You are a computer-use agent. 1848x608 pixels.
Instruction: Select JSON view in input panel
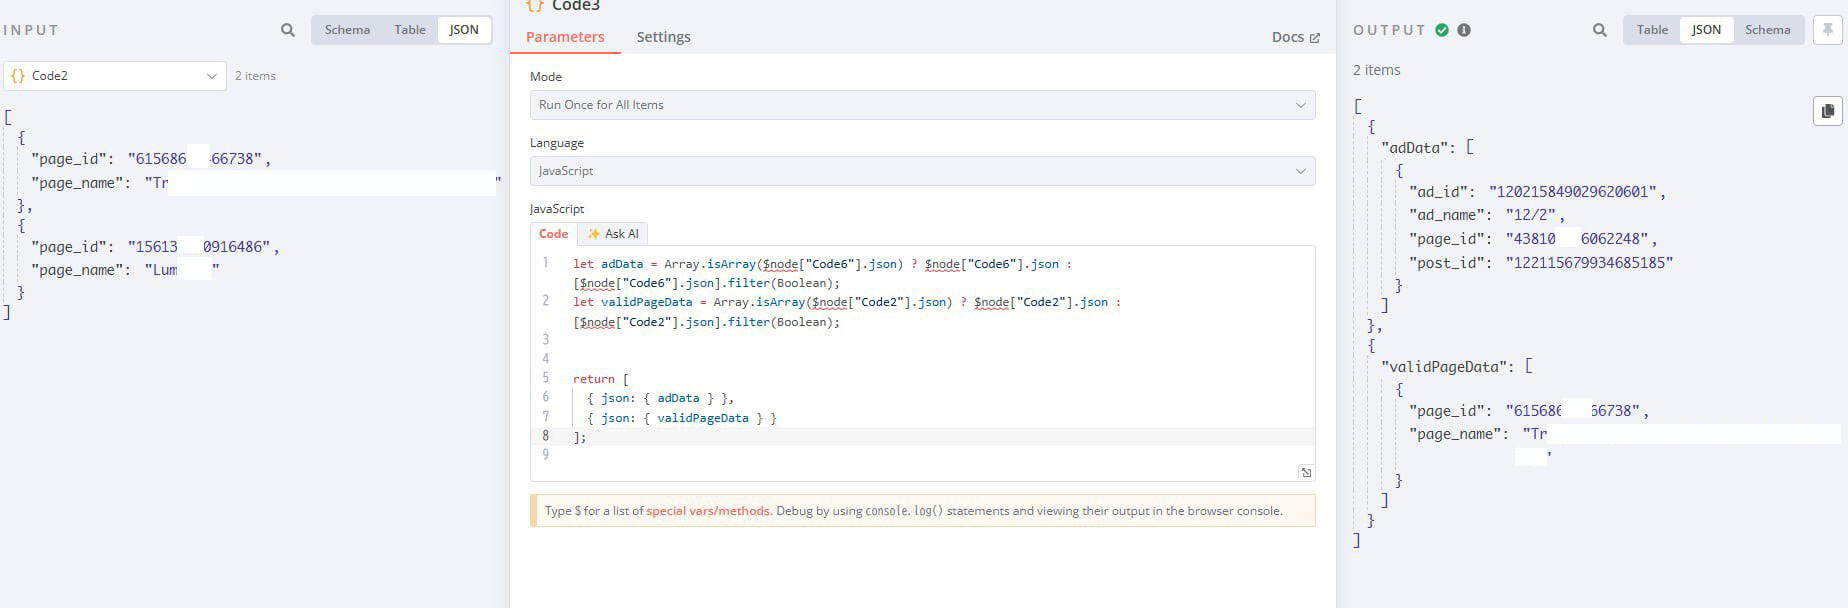click(x=464, y=30)
